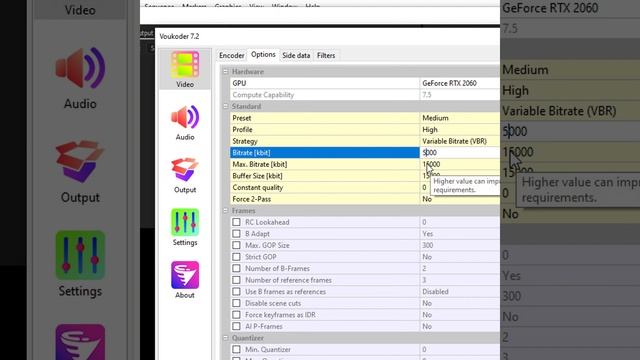The image size is (640, 360).
Task: Check Use B frames as references
Action: tap(236, 291)
